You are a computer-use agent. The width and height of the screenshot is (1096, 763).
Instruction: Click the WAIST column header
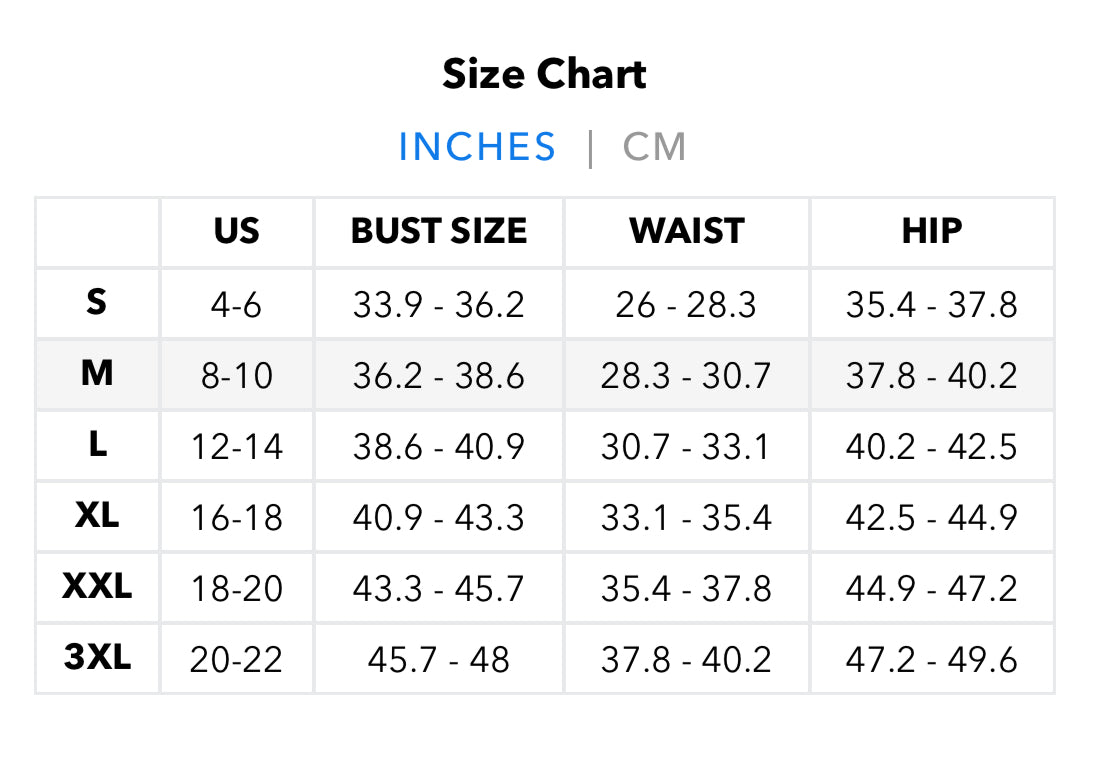coord(686,232)
